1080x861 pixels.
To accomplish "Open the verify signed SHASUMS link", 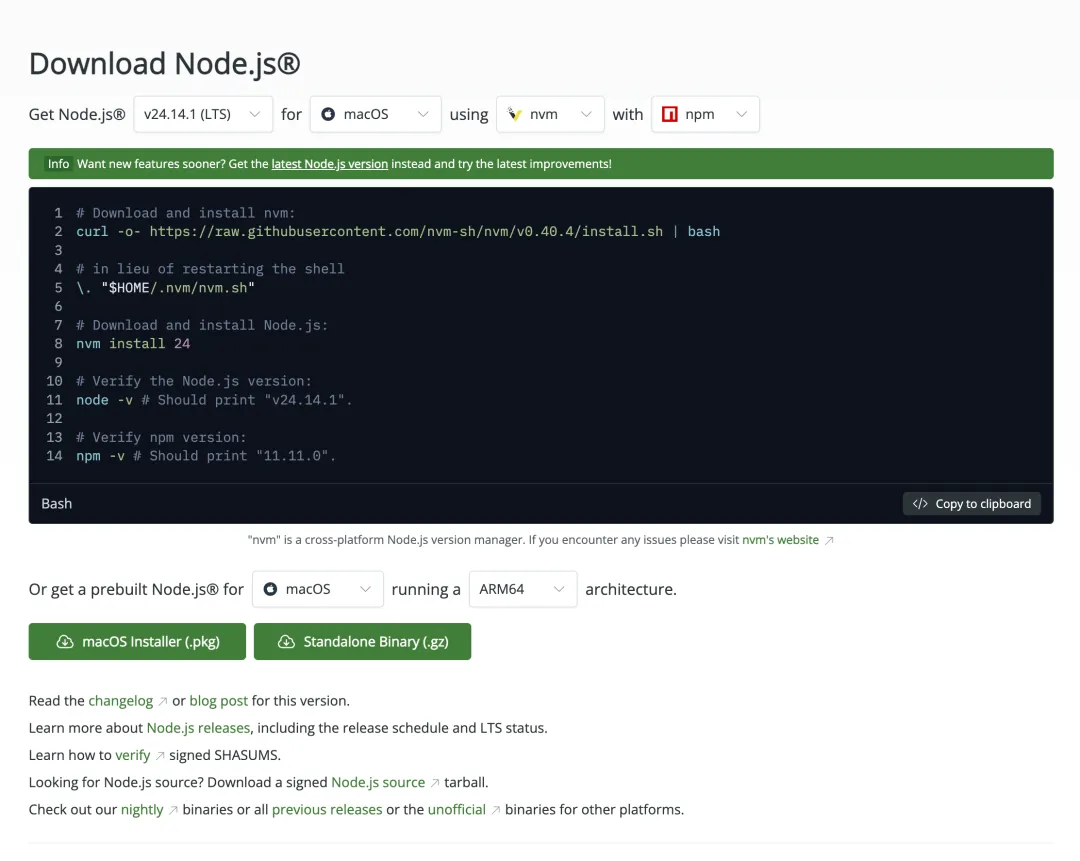I will click(132, 755).
